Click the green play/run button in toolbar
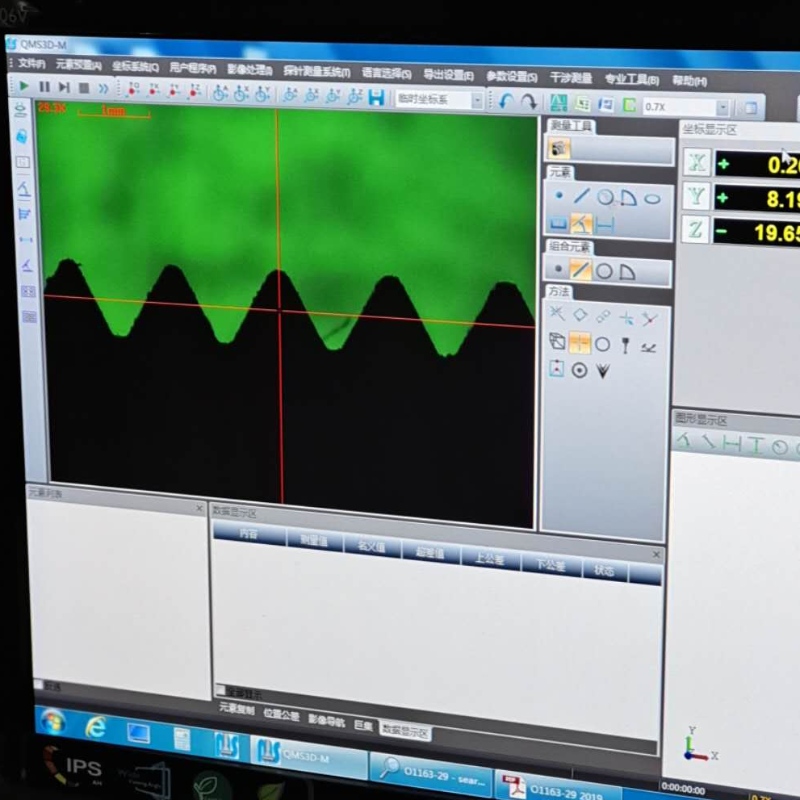 click(x=24, y=87)
